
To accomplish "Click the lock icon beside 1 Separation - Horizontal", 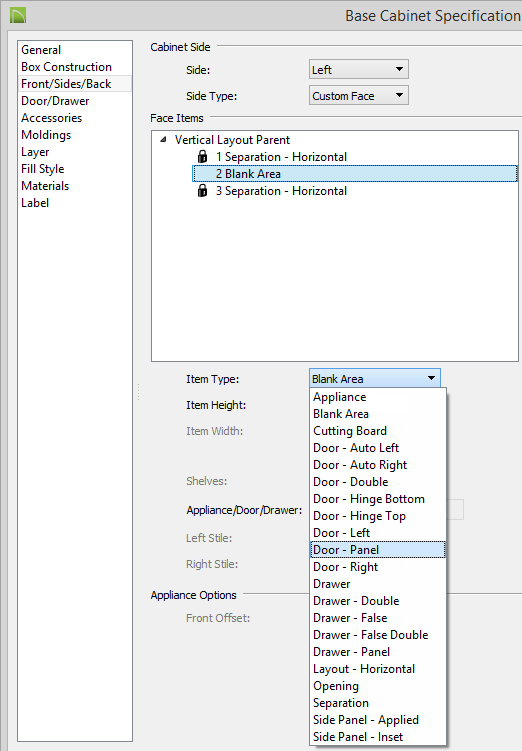I will click(203, 156).
